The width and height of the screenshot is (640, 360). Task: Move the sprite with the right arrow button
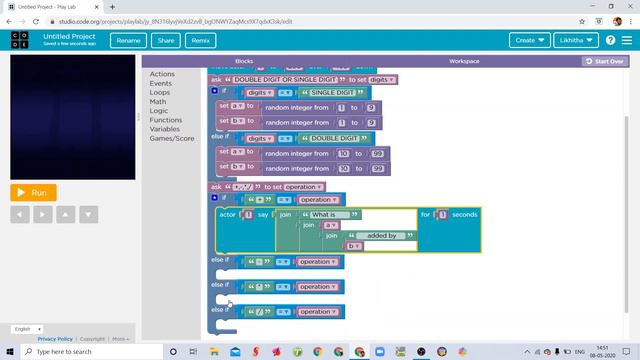pyautogui.click(x=43, y=214)
